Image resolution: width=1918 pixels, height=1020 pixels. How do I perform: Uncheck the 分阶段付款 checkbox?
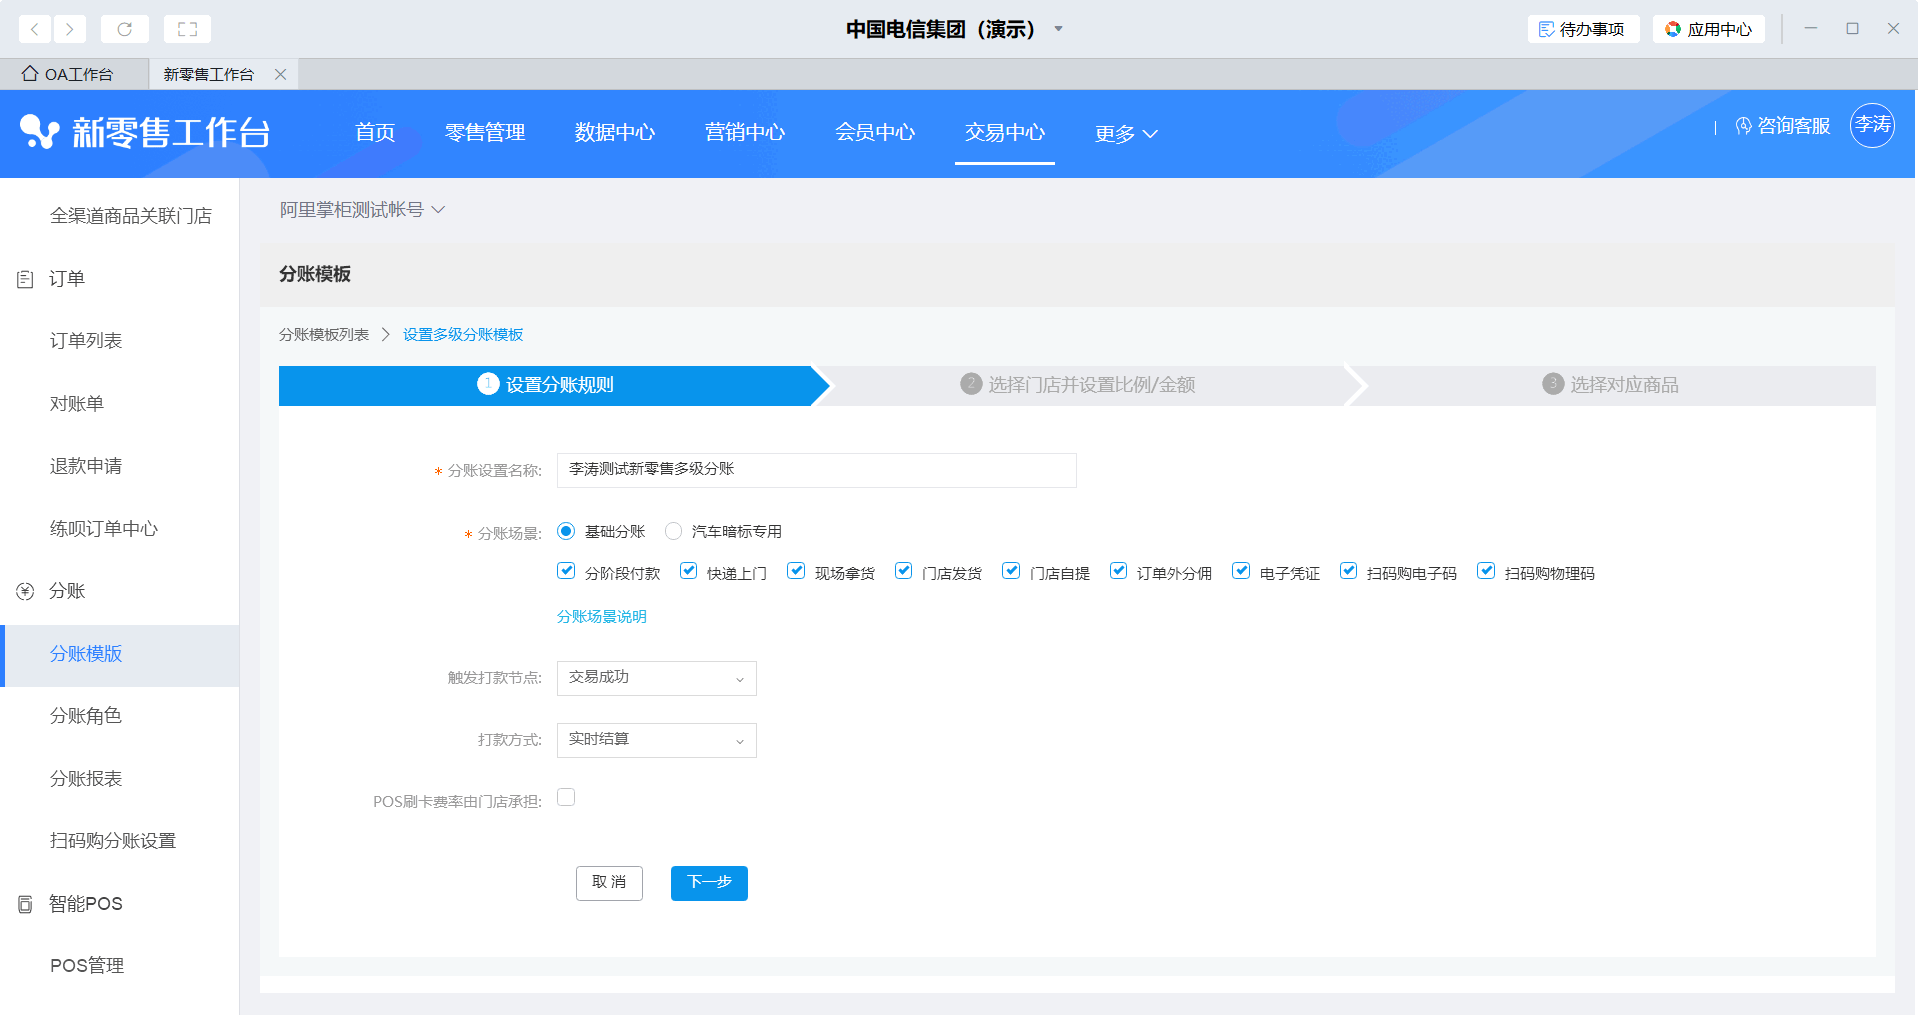pyautogui.click(x=566, y=571)
